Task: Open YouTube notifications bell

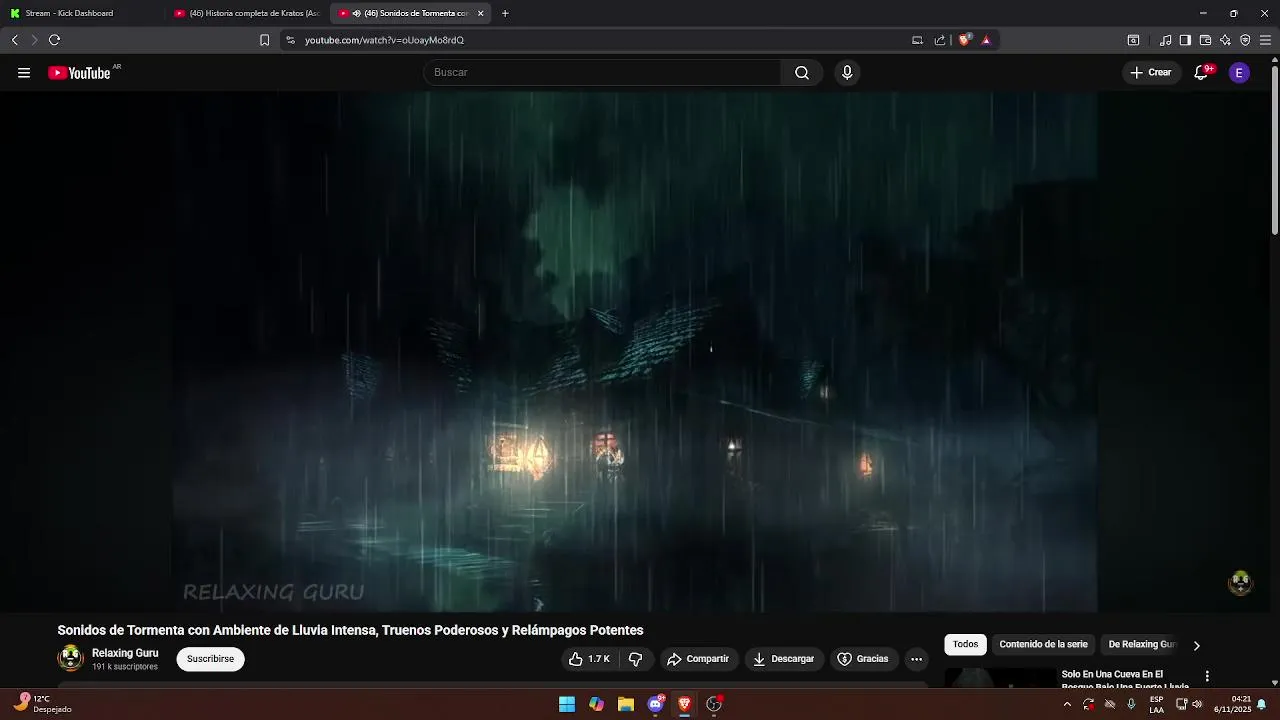Action: pos(1202,72)
